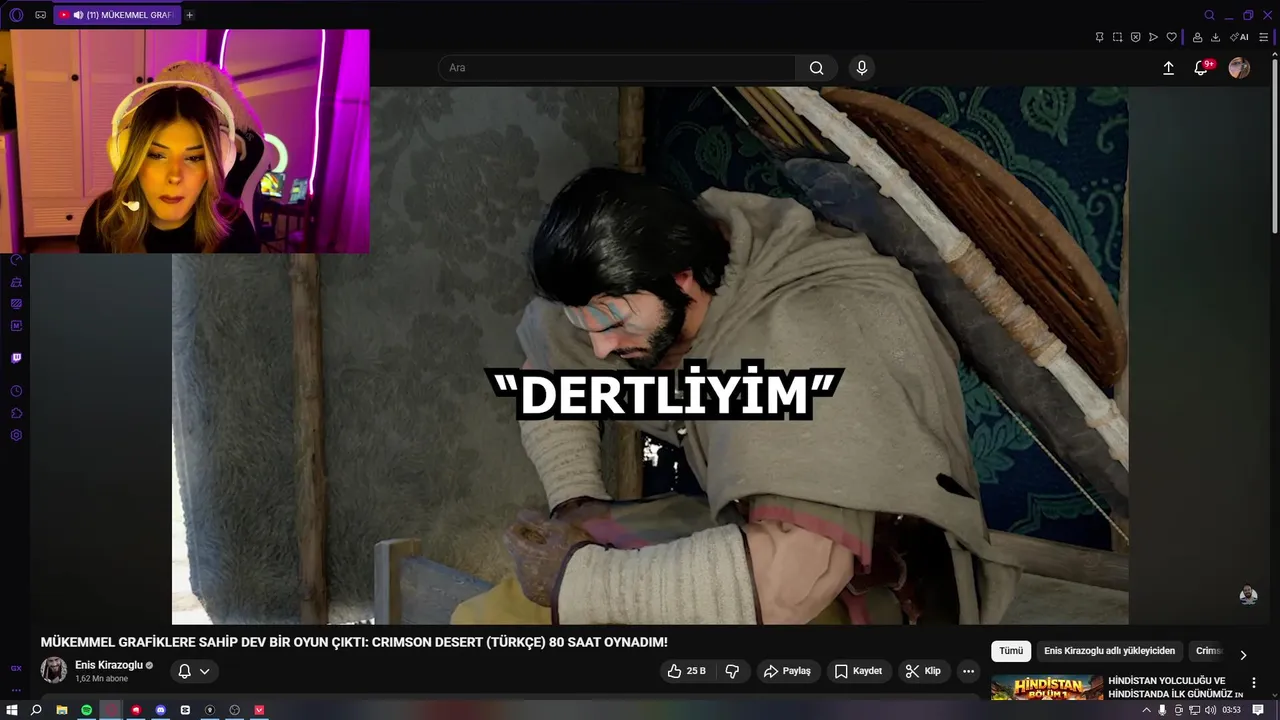Open the ad blocker shield icon
1280x720 pixels.
click(1135, 37)
